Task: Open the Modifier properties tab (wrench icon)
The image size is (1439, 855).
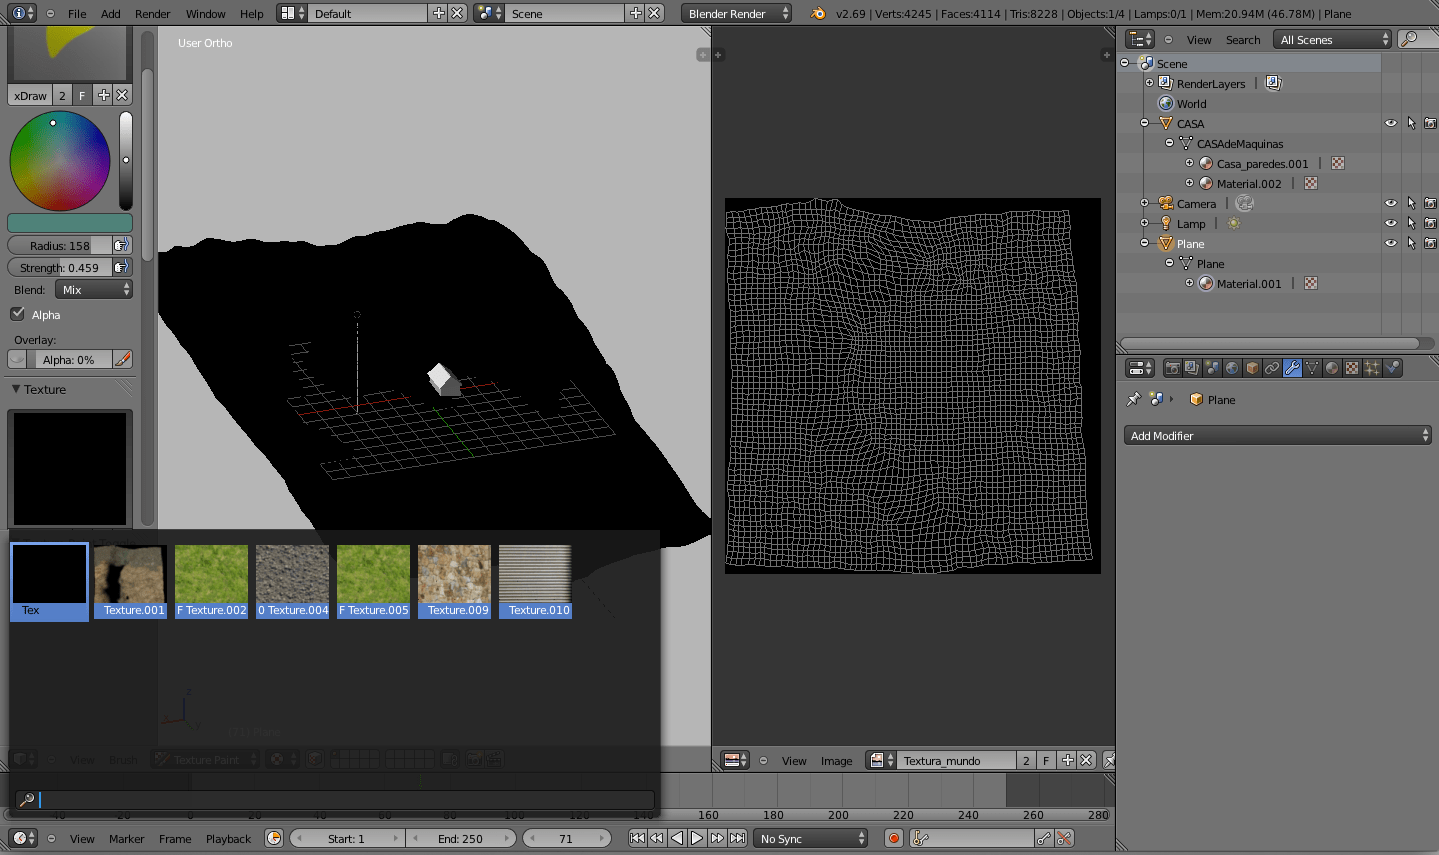Action: click(1293, 367)
